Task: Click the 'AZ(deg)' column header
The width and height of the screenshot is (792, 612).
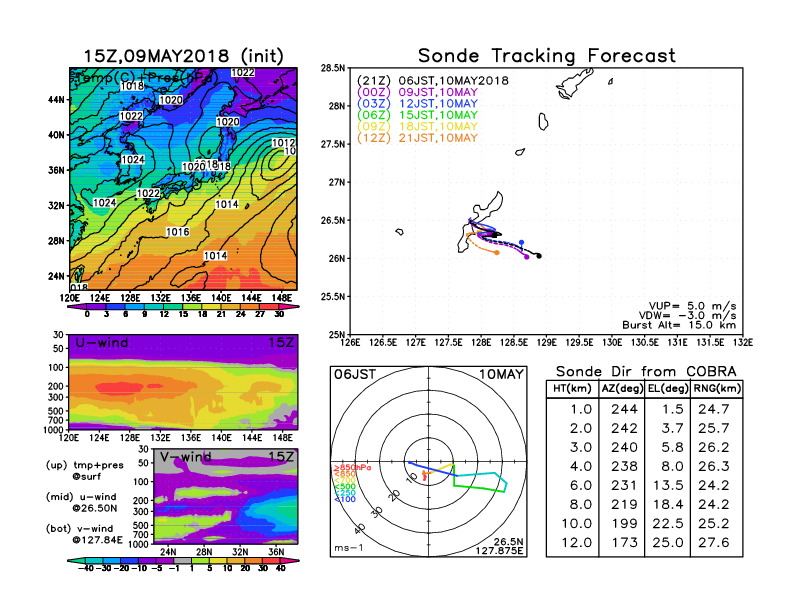Action: pyautogui.click(x=622, y=389)
